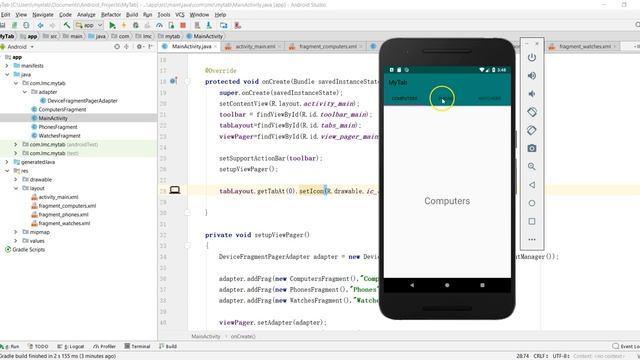This screenshot has width=640, height=360.
Task: Click the scroll-from-source target icon in project panel
Action: pyautogui.click(x=117, y=47)
